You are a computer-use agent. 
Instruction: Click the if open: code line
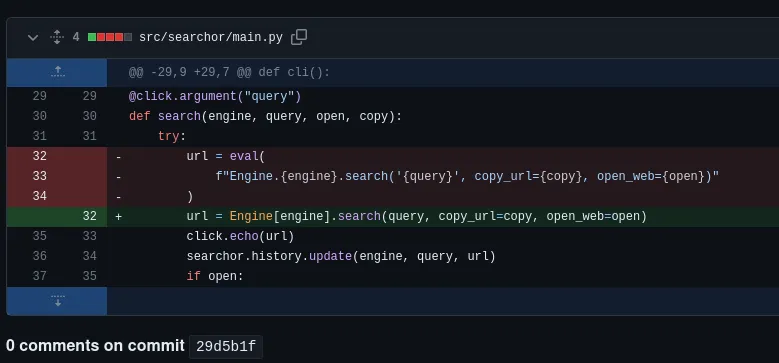pos(215,276)
